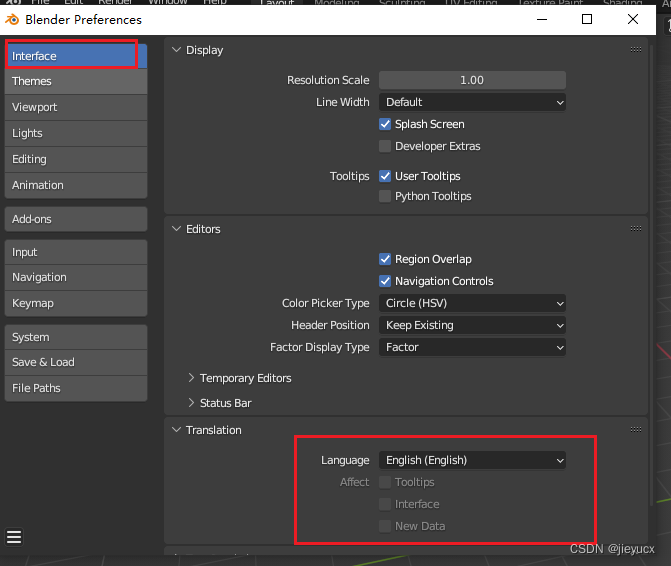This screenshot has width=671, height=566.
Task: Check the Affect New Data translation box
Action: pyautogui.click(x=385, y=526)
